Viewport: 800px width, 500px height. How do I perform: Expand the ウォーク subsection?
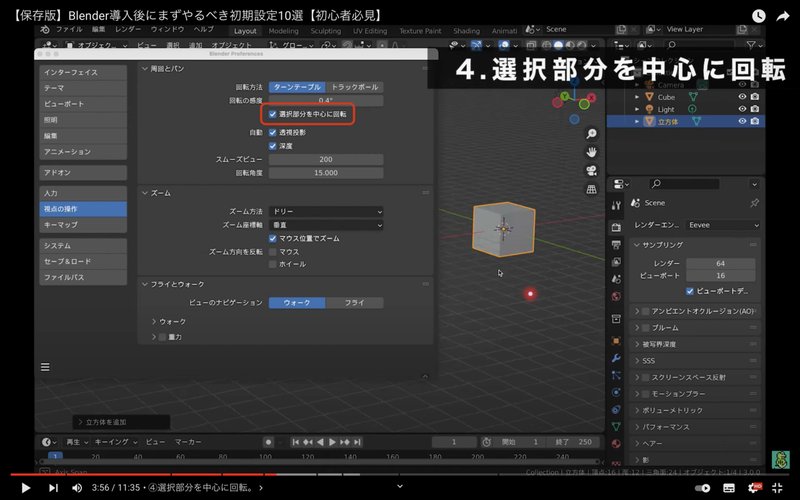click(x=154, y=321)
